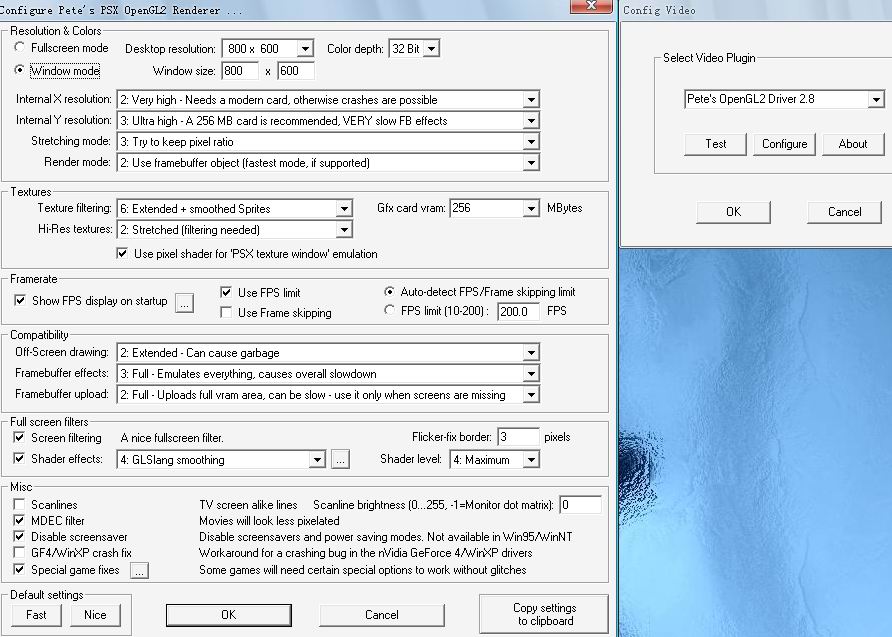This screenshot has height=637, width=892.
Task: Toggle Shader effects checkbox
Action: pos(19,458)
